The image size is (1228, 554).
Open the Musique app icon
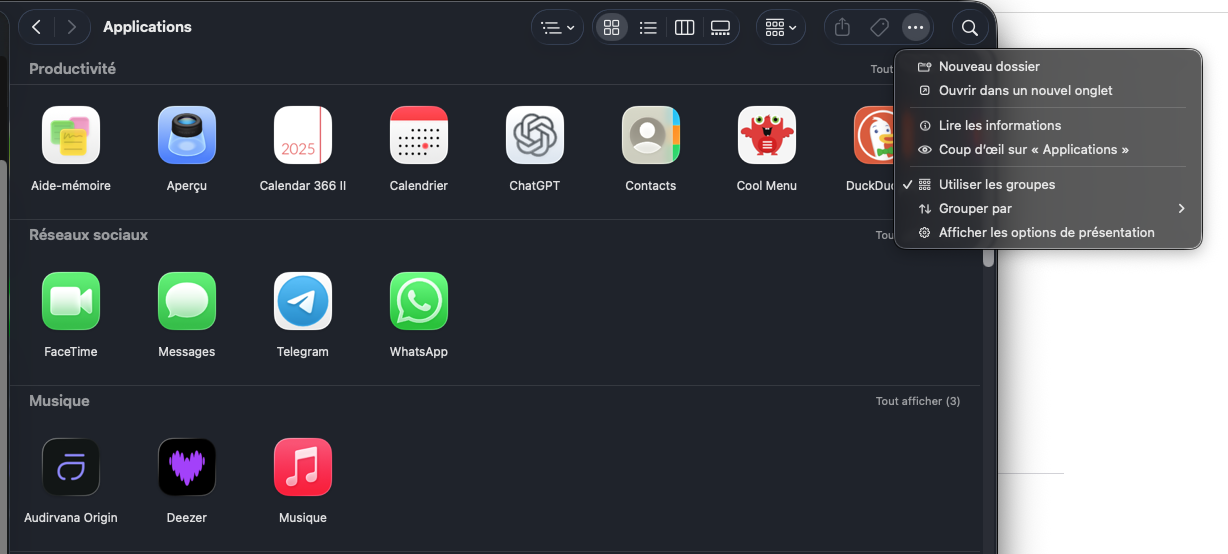[x=303, y=467]
